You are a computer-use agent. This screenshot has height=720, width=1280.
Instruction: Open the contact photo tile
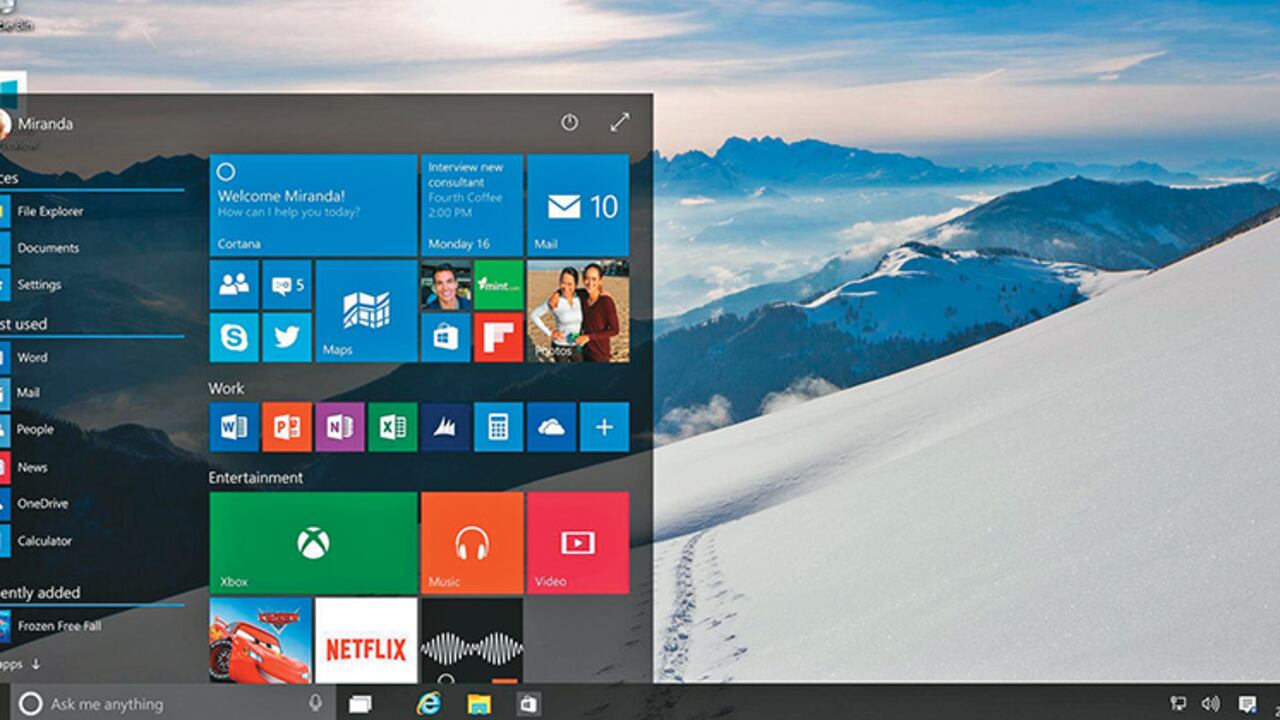446,285
